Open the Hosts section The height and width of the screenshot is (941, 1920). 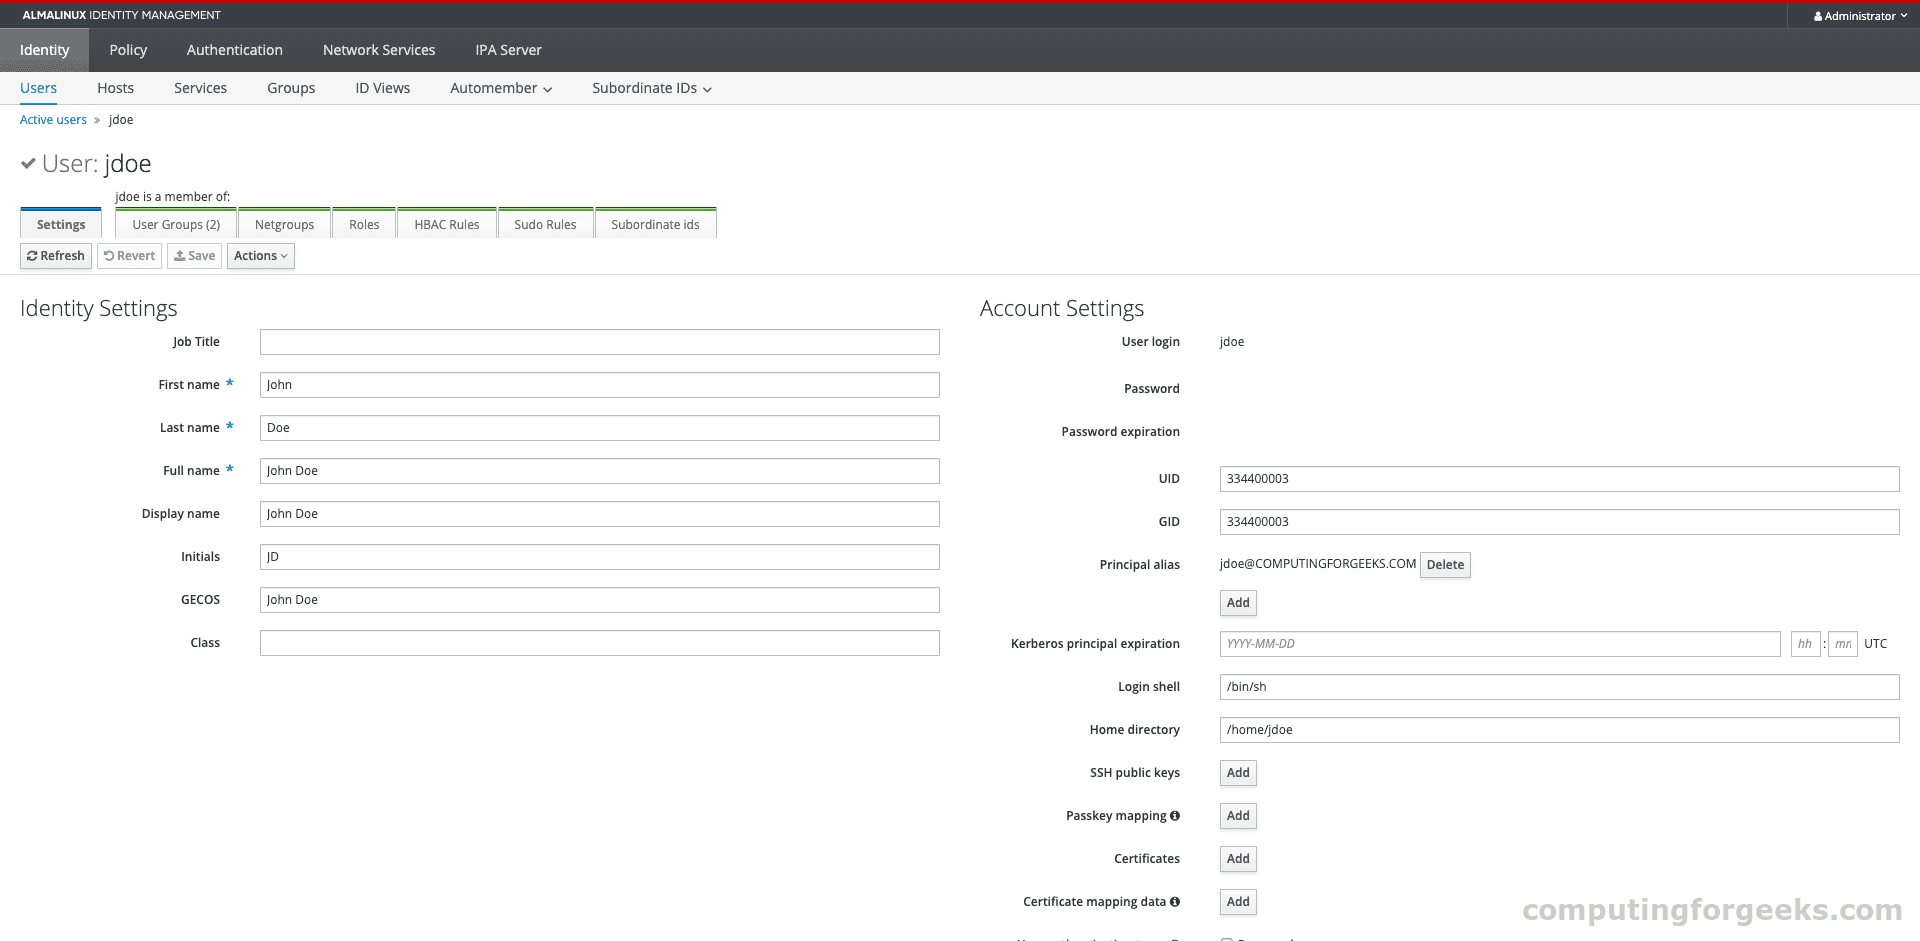(115, 88)
